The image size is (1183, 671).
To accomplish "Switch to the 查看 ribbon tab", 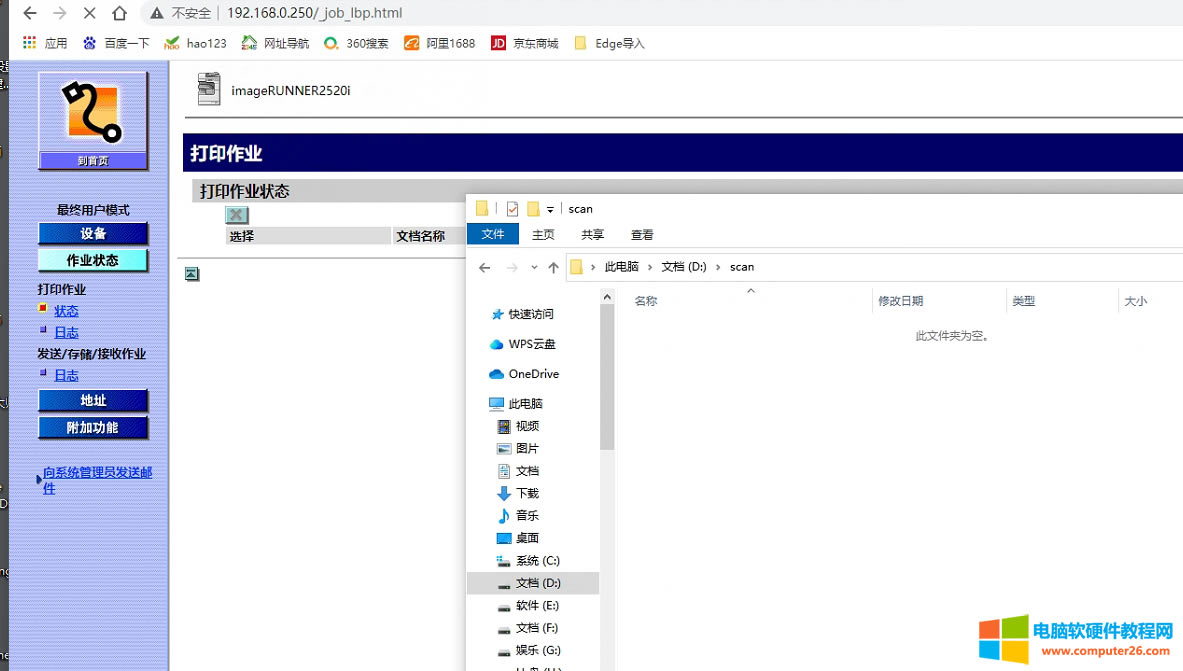I will click(x=642, y=234).
